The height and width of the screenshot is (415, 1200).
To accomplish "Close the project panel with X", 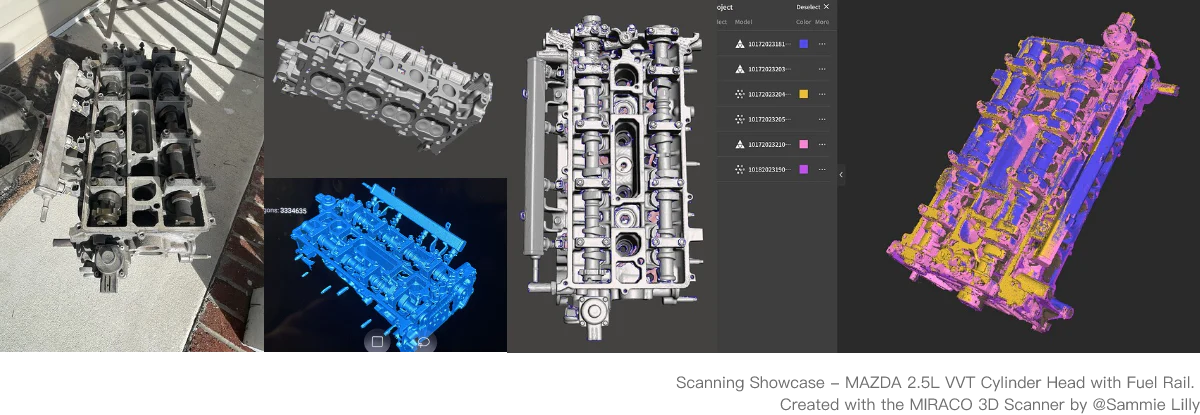I will tap(826, 7).
